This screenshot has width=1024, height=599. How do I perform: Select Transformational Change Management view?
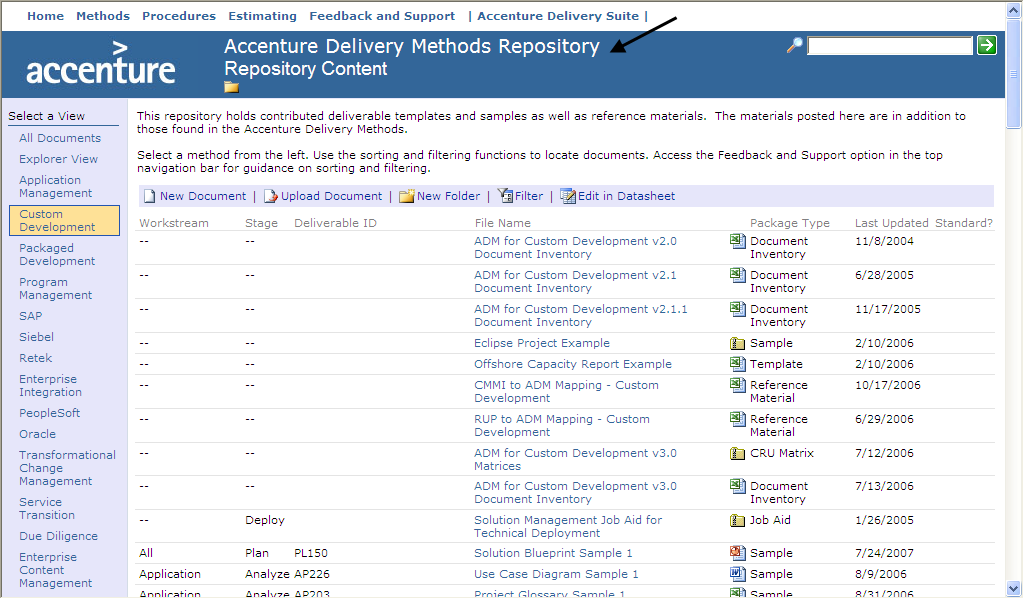[x=67, y=468]
